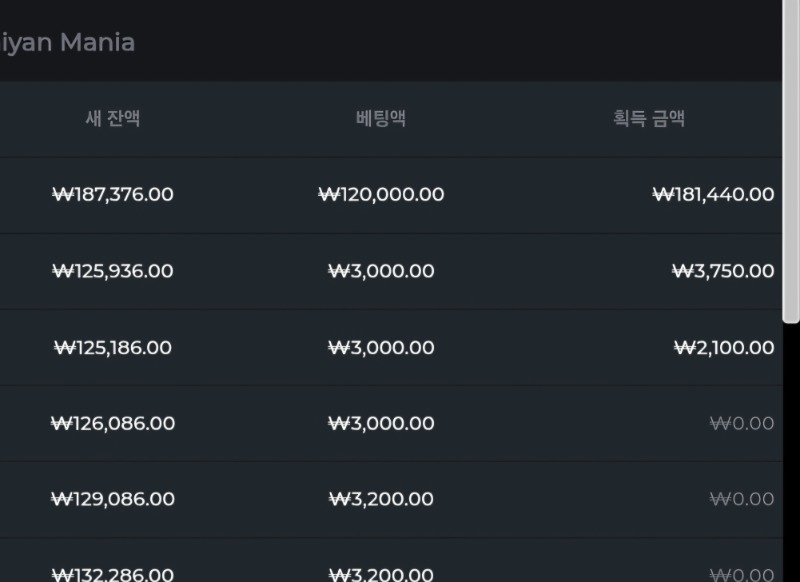Click the 베팅액 column header
The image size is (800, 582).
(381, 118)
